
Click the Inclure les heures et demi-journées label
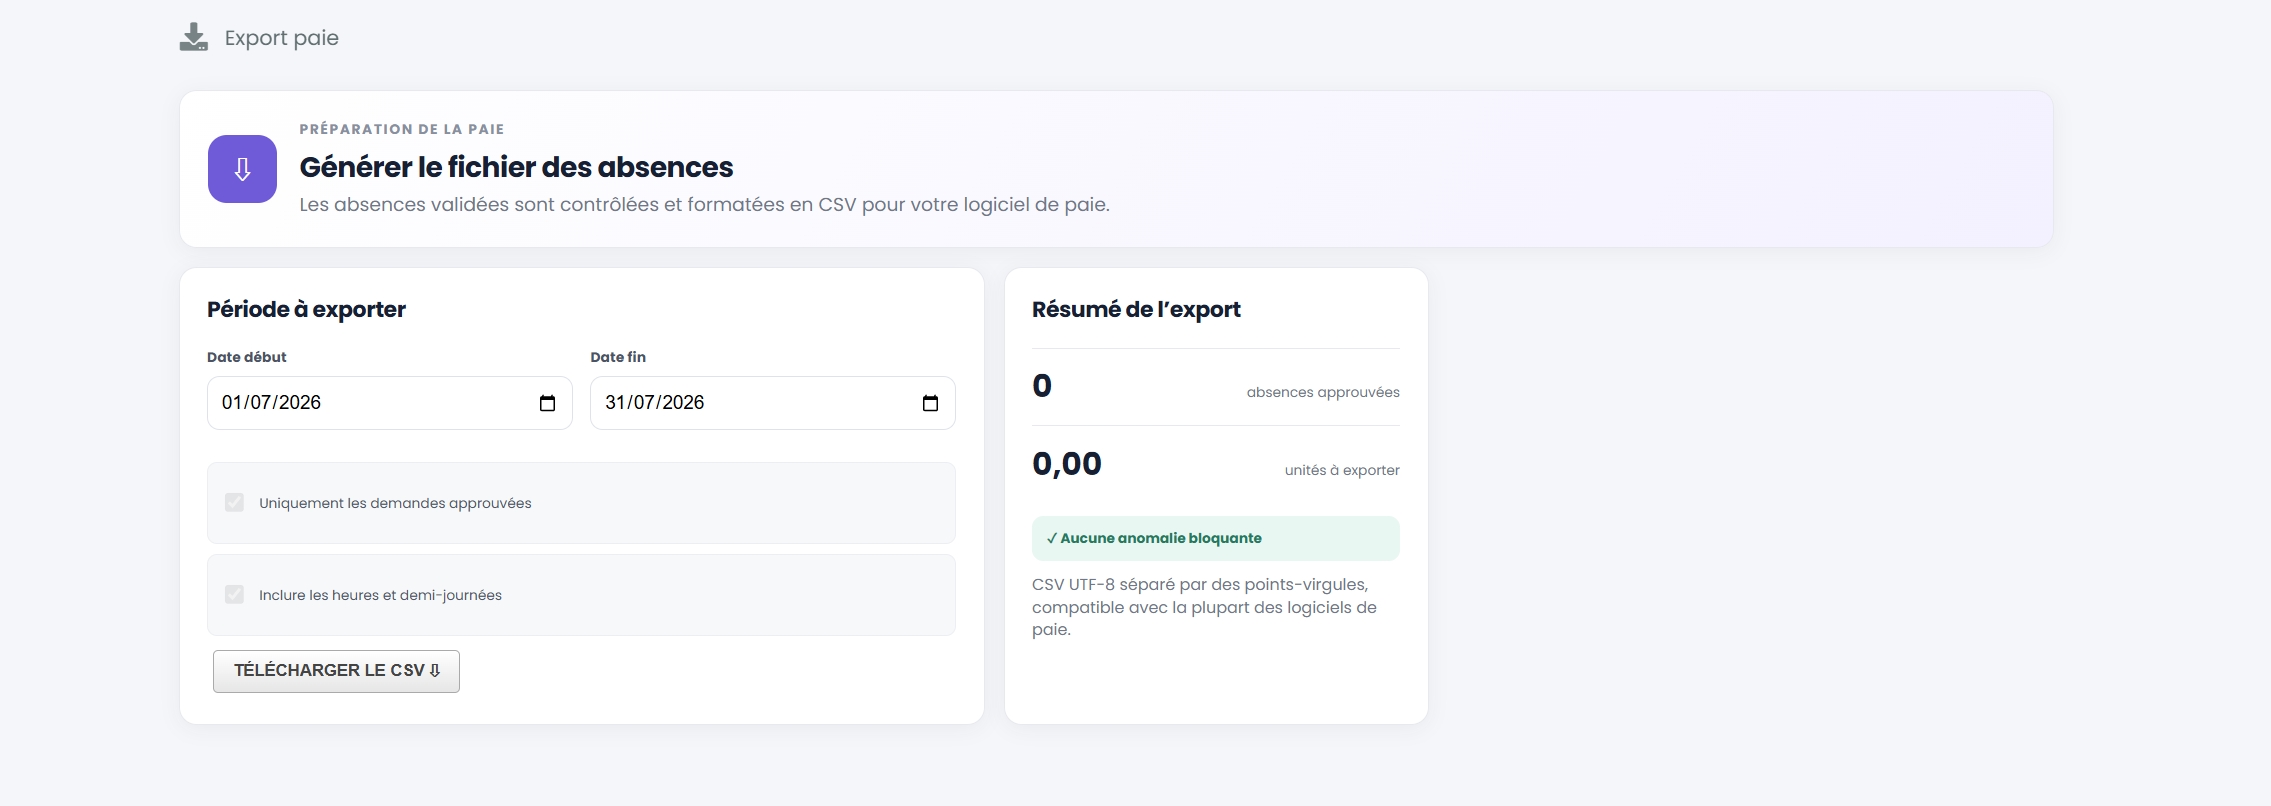(x=380, y=595)
